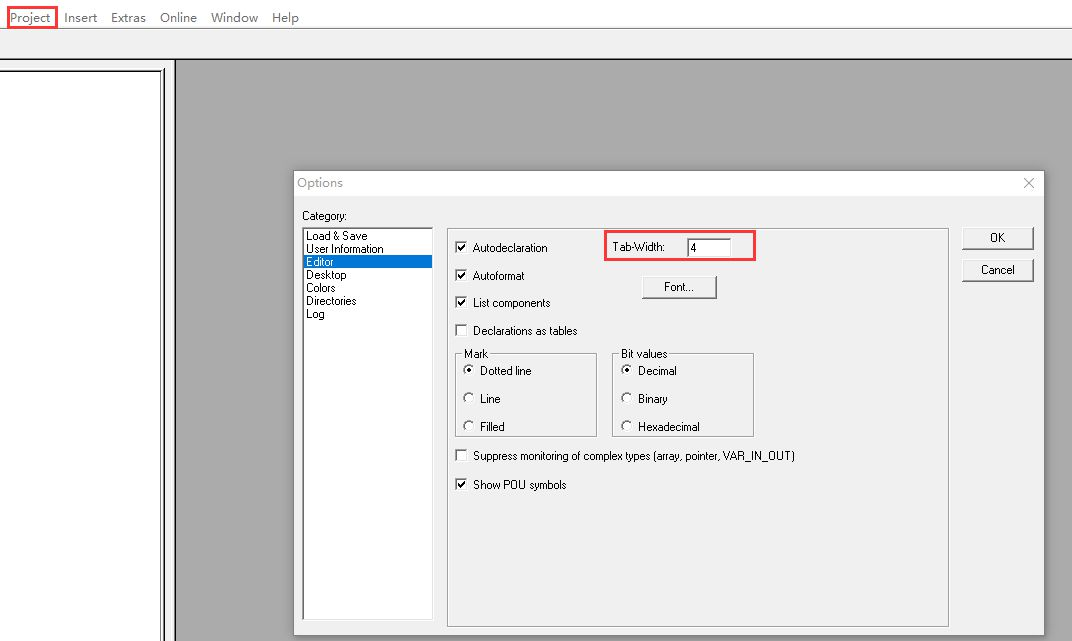Select the Filled mark option
The height and width of the screenshot is (641, 1072).
(468, 426)
